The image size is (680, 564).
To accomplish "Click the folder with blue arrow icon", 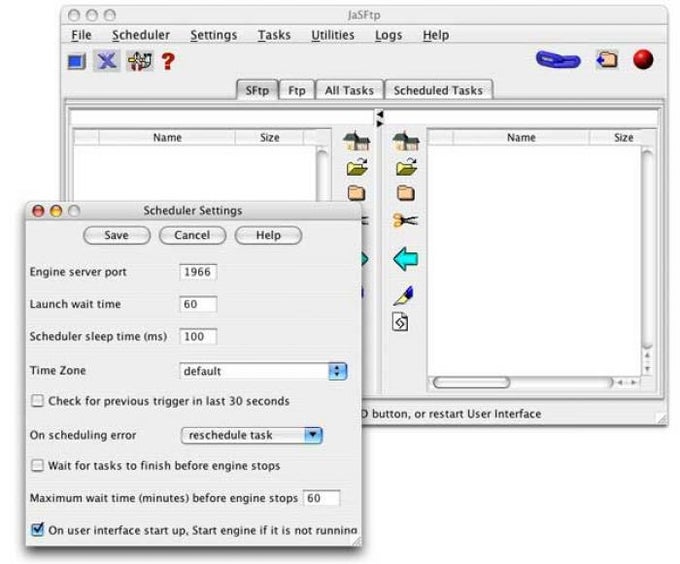I will [607, 59].
